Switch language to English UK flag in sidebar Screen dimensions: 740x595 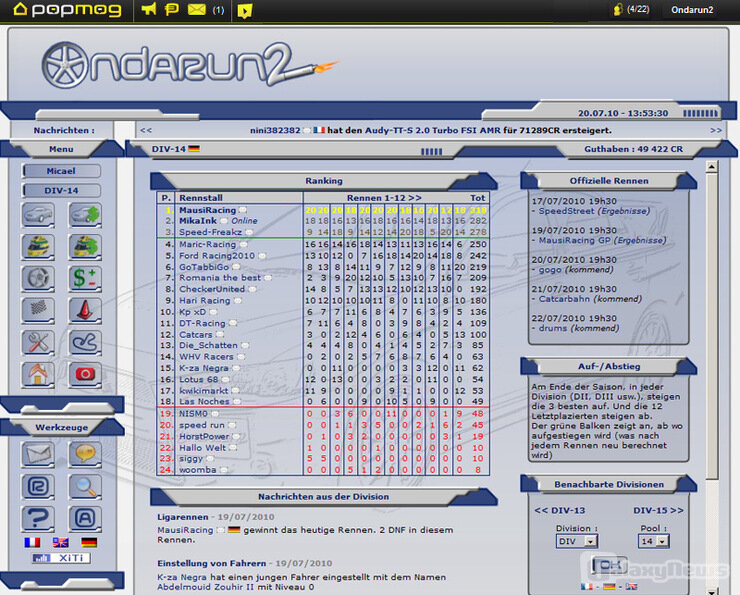click(60, 543)
